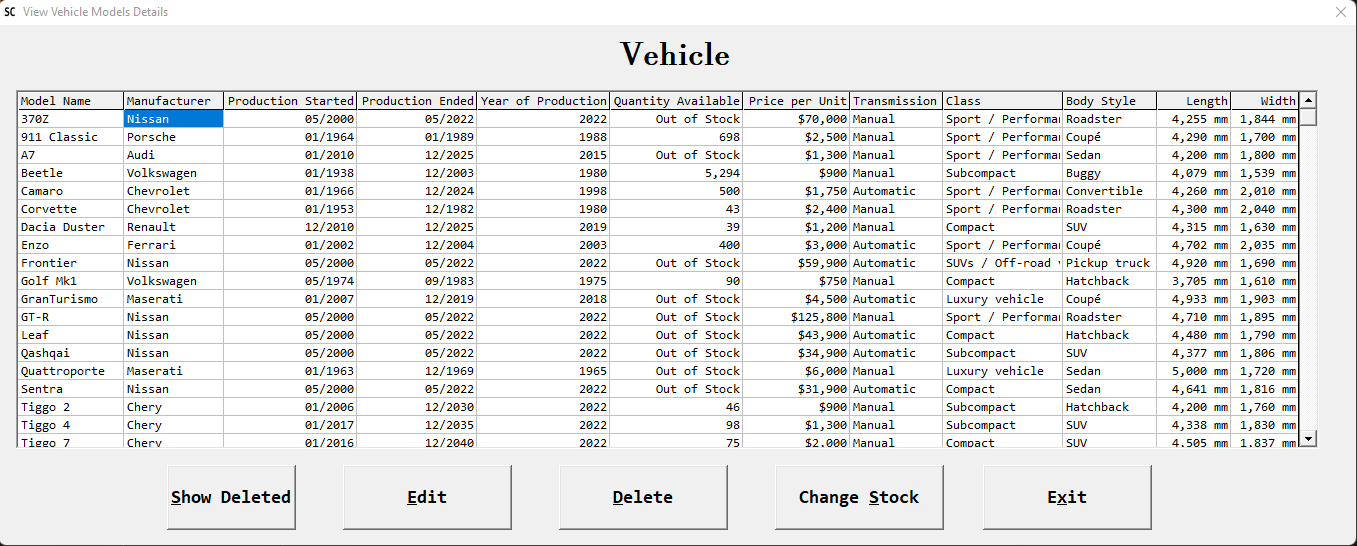Click the Manufacturer column header
This screenshot has height=546, width=1357.
174,101
